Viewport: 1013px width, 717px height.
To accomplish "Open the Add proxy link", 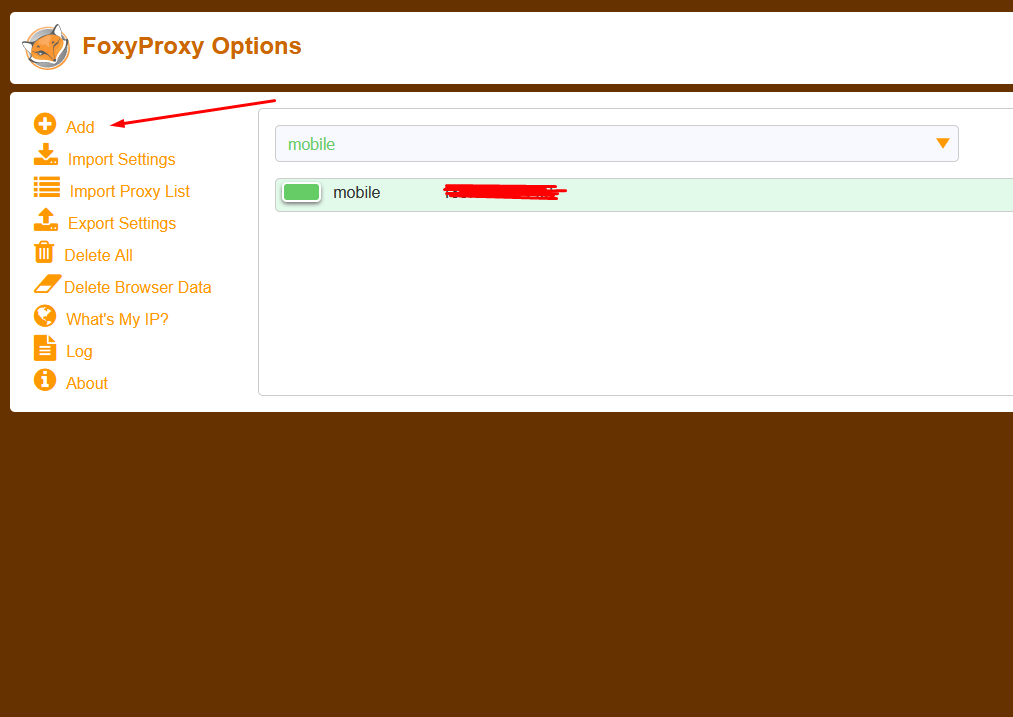I will coord(80,127).
